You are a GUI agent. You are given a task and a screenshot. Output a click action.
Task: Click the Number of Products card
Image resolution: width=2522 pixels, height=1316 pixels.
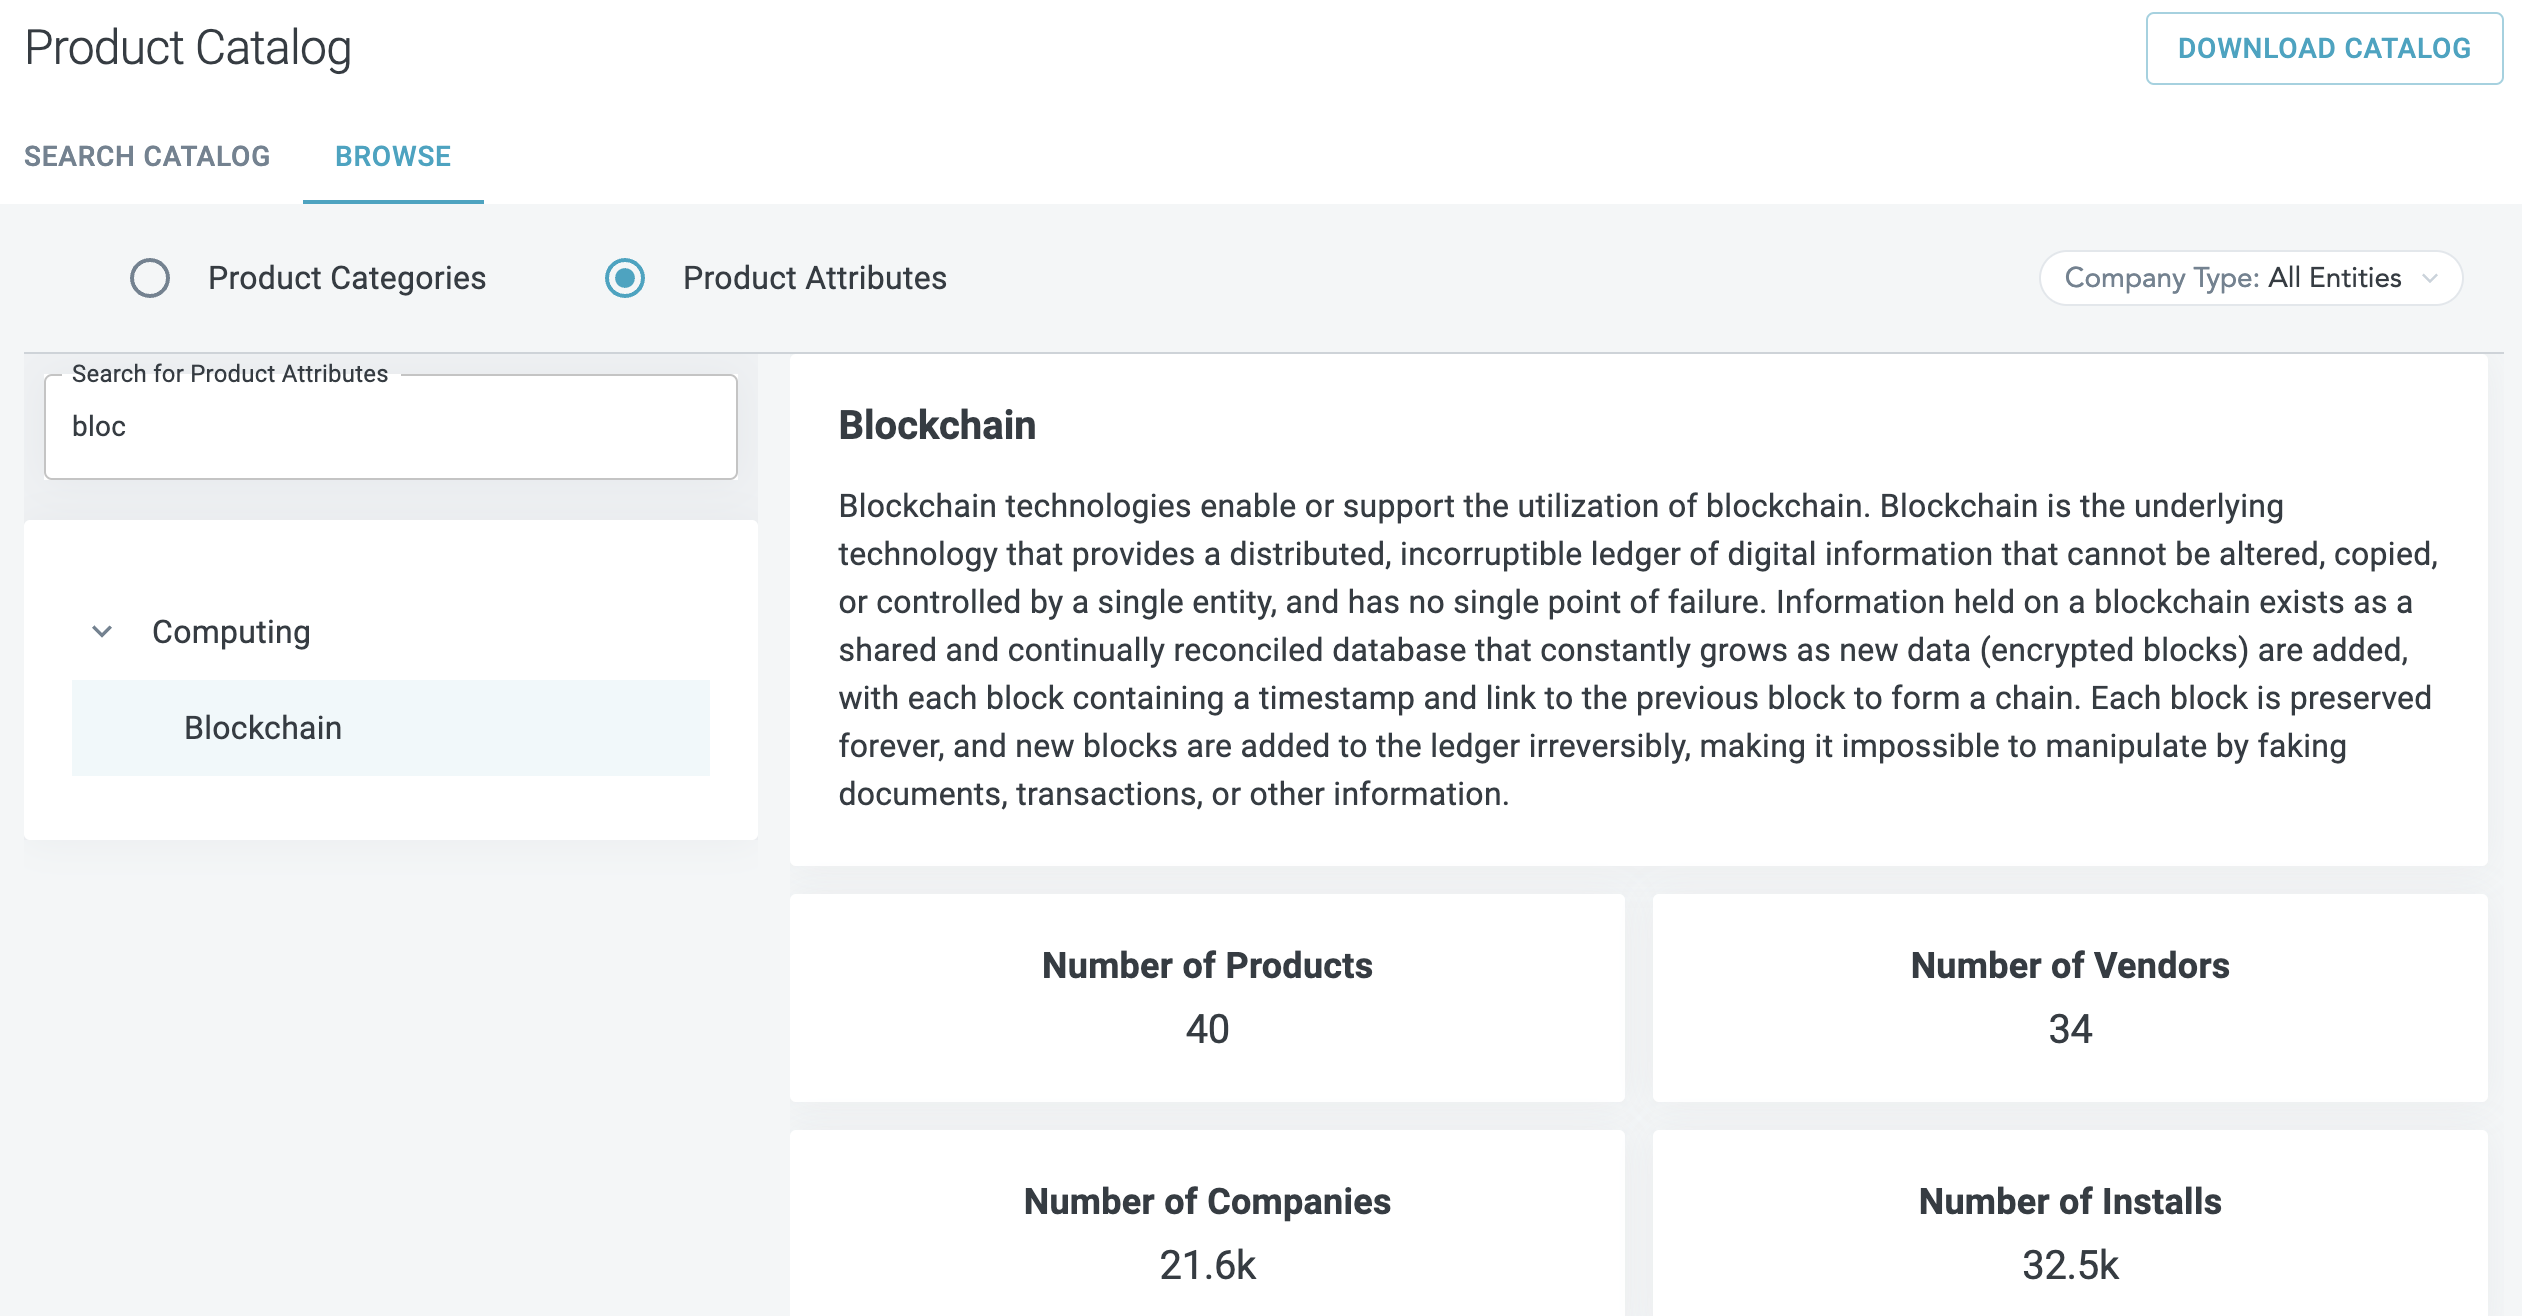pos(1207,998)
